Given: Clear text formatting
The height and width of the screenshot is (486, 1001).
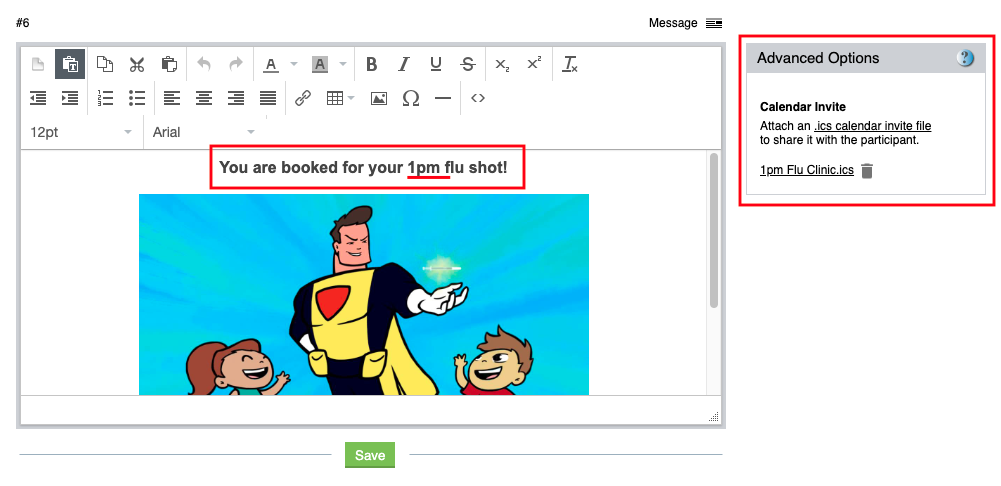Looking at the screenshot, I should pyautogui.click(x=569, y=65).
